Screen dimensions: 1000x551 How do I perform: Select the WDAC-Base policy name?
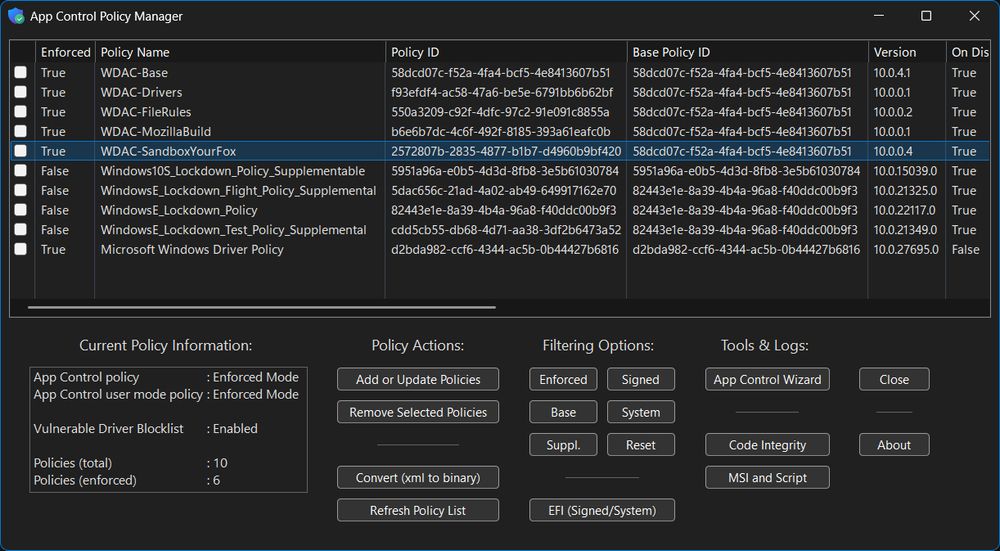(134, 73)
